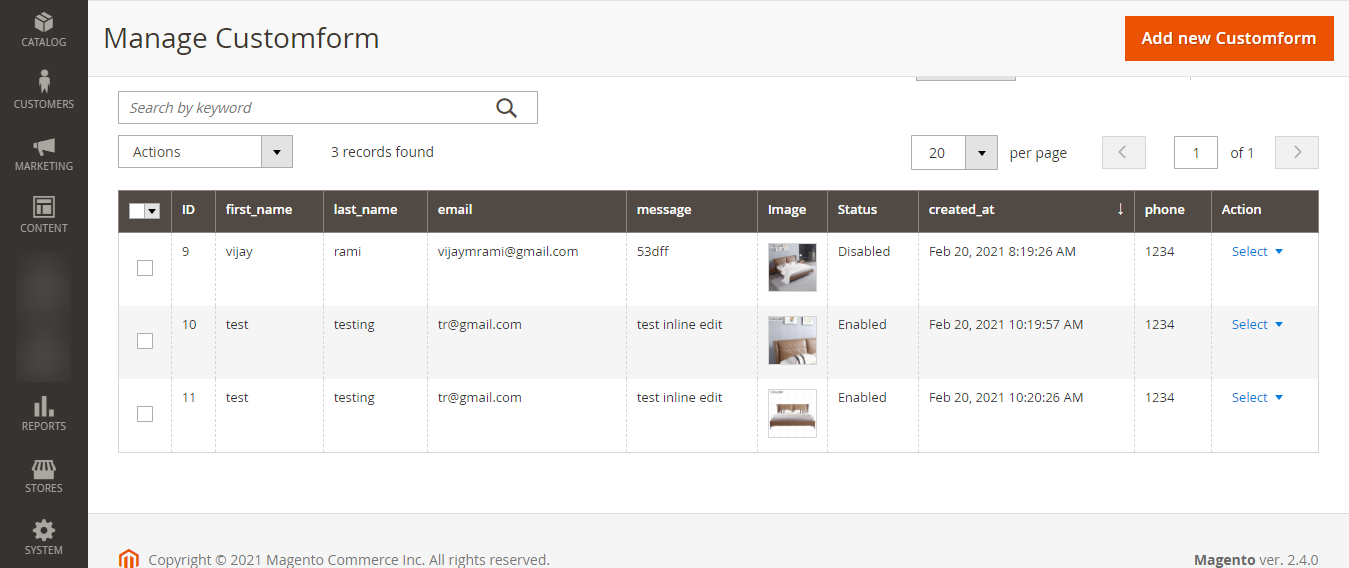
Task: Click the search magnifier icon
Action: [x=507, y=108]
